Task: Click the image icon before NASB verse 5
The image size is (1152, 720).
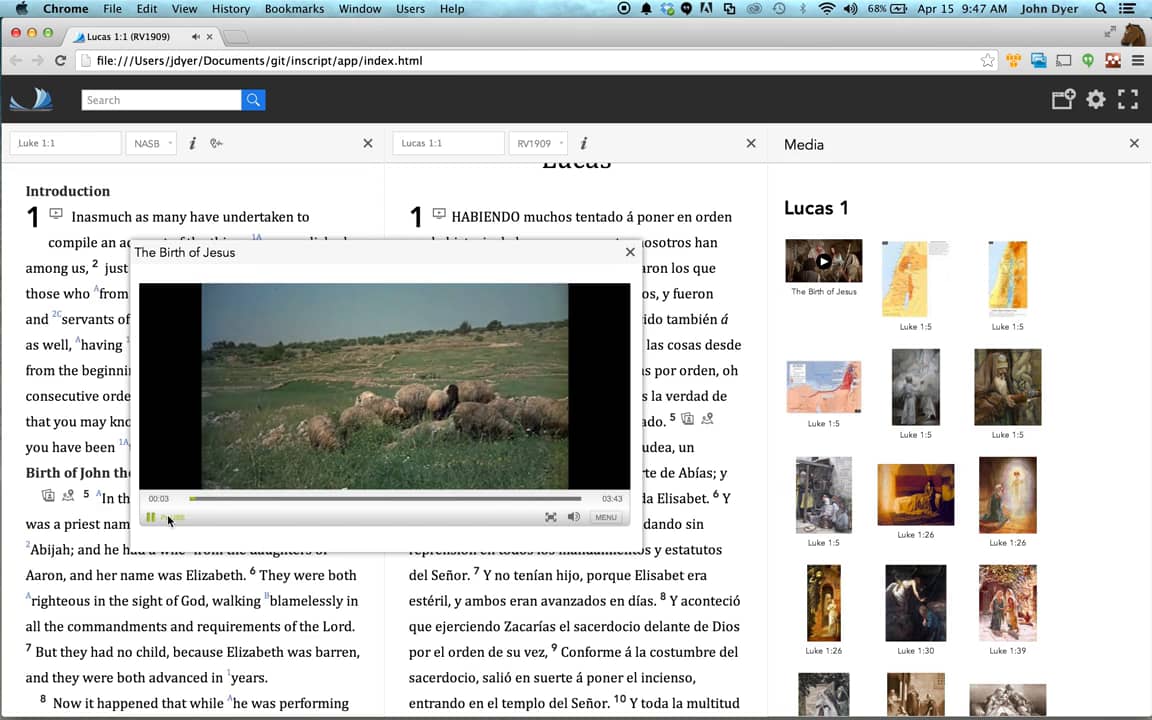Action: tap(48, 495)
